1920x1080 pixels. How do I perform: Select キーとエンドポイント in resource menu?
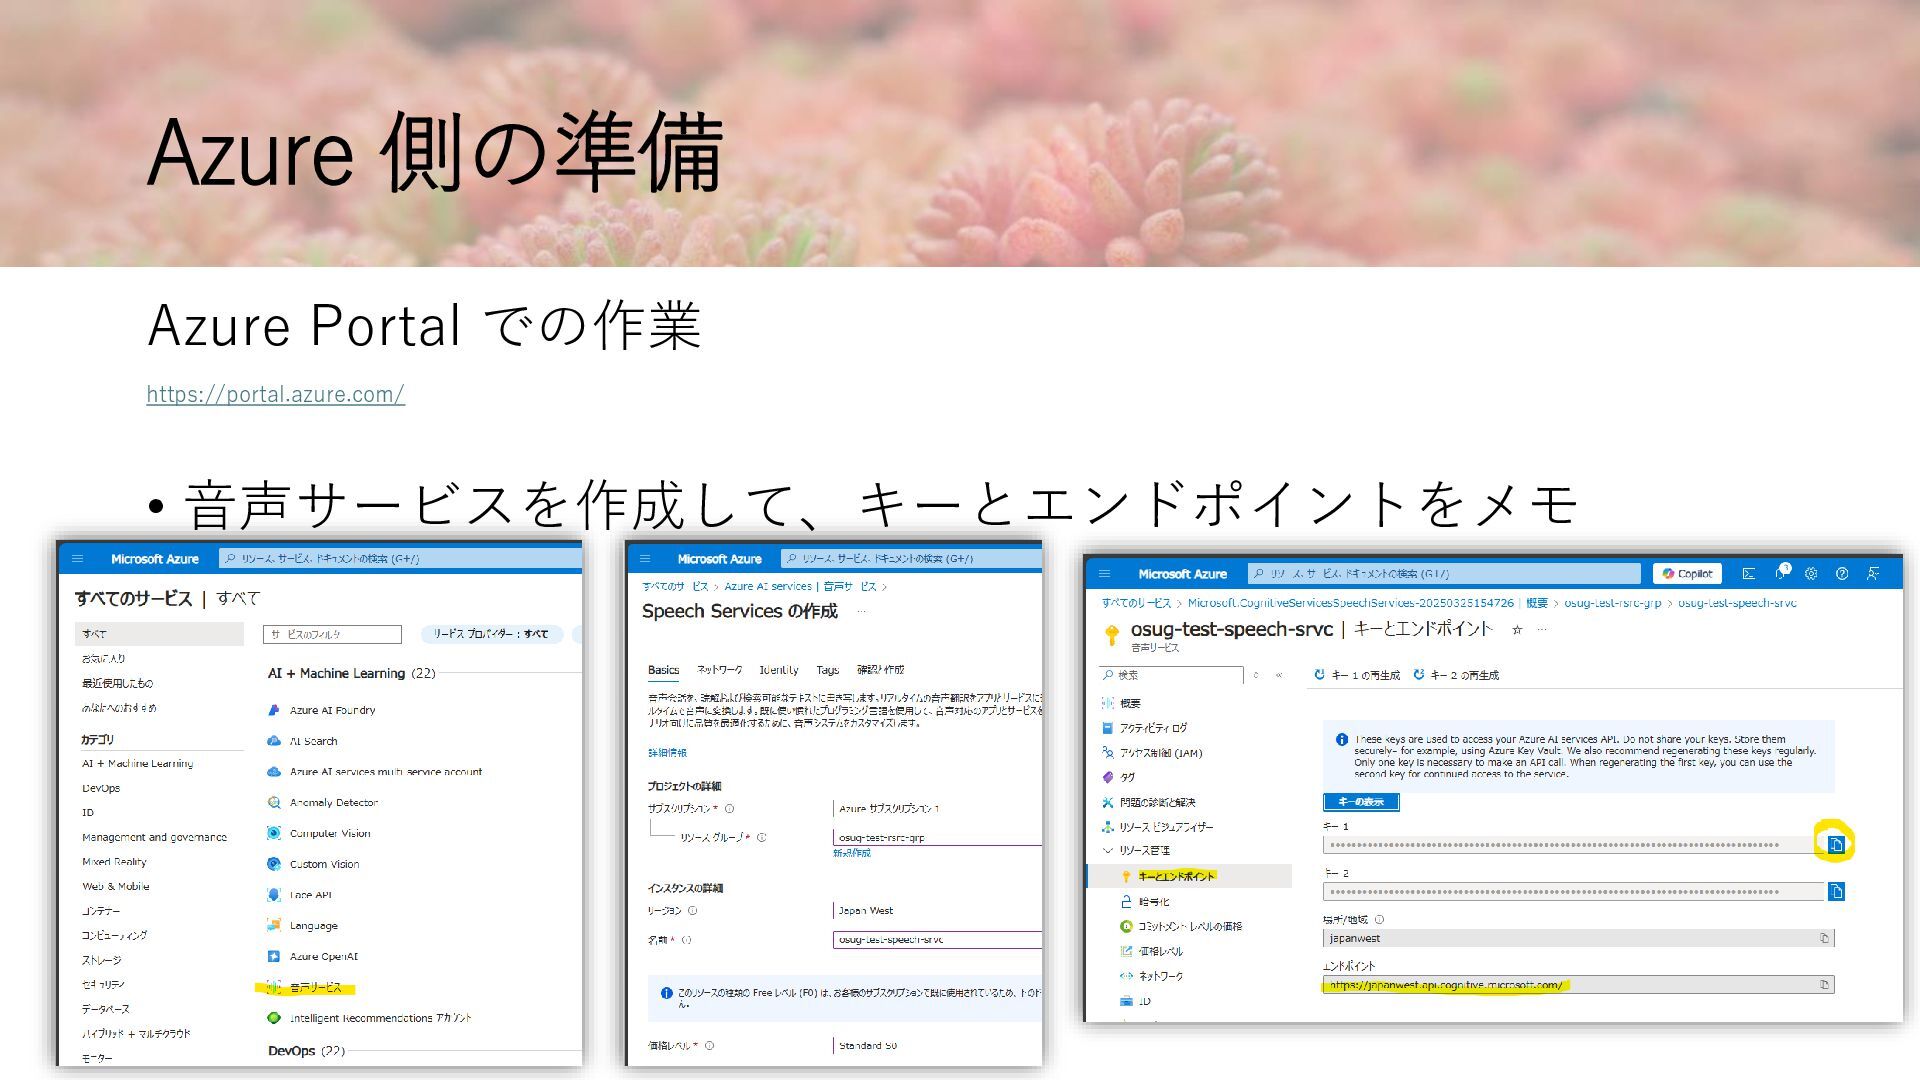point(1190,876)
